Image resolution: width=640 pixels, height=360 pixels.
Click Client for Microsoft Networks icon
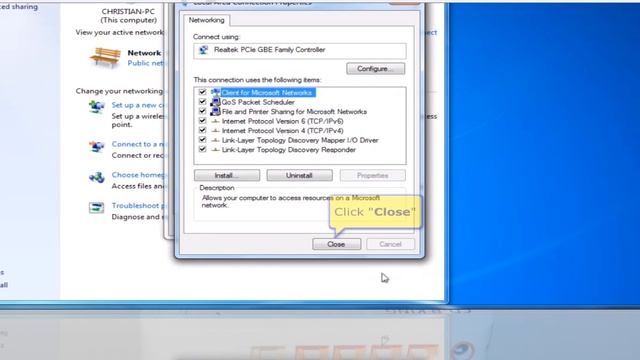click(215, 93)
